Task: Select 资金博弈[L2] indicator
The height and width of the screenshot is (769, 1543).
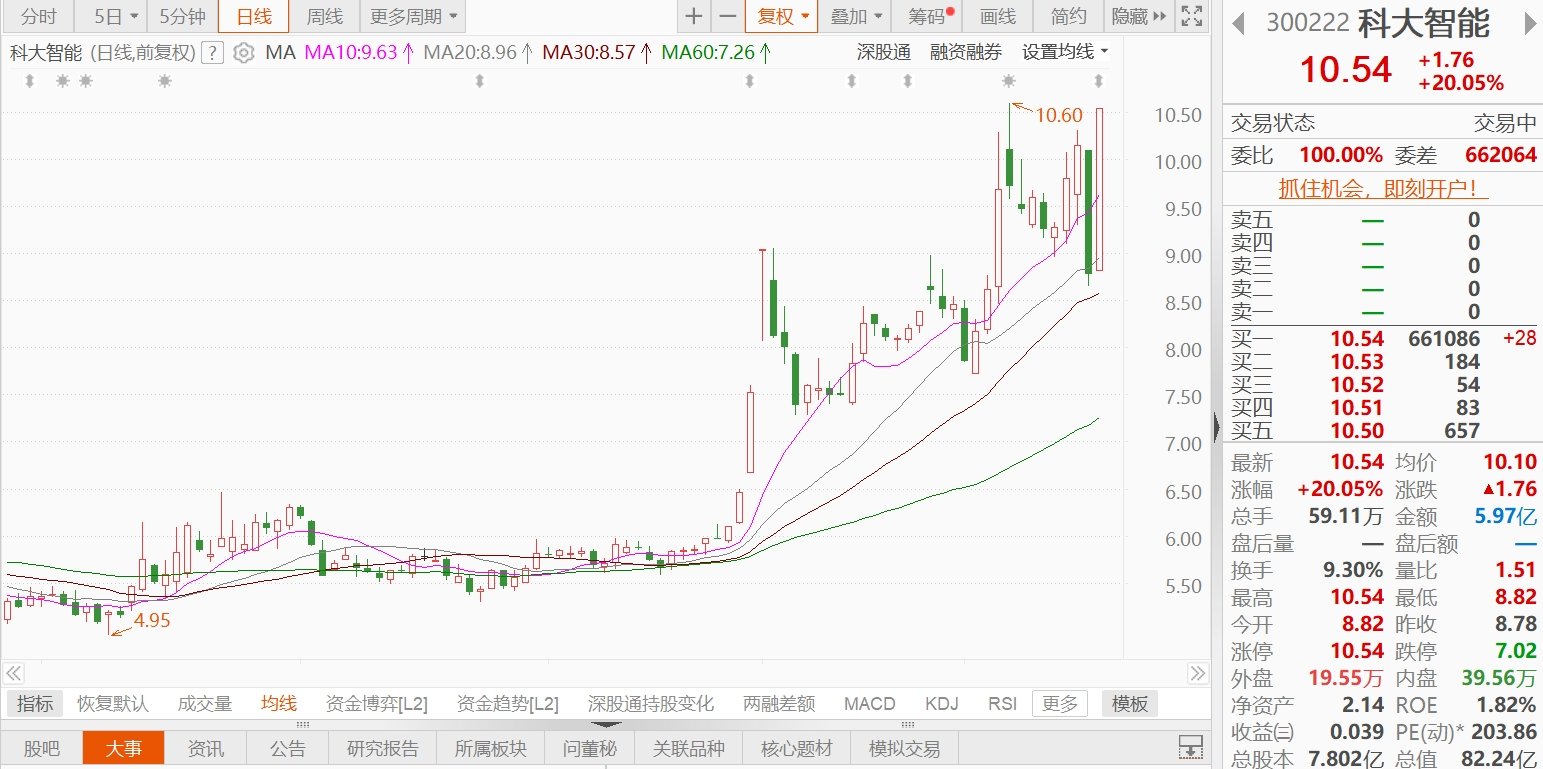Action: click(x=377, y=703)
